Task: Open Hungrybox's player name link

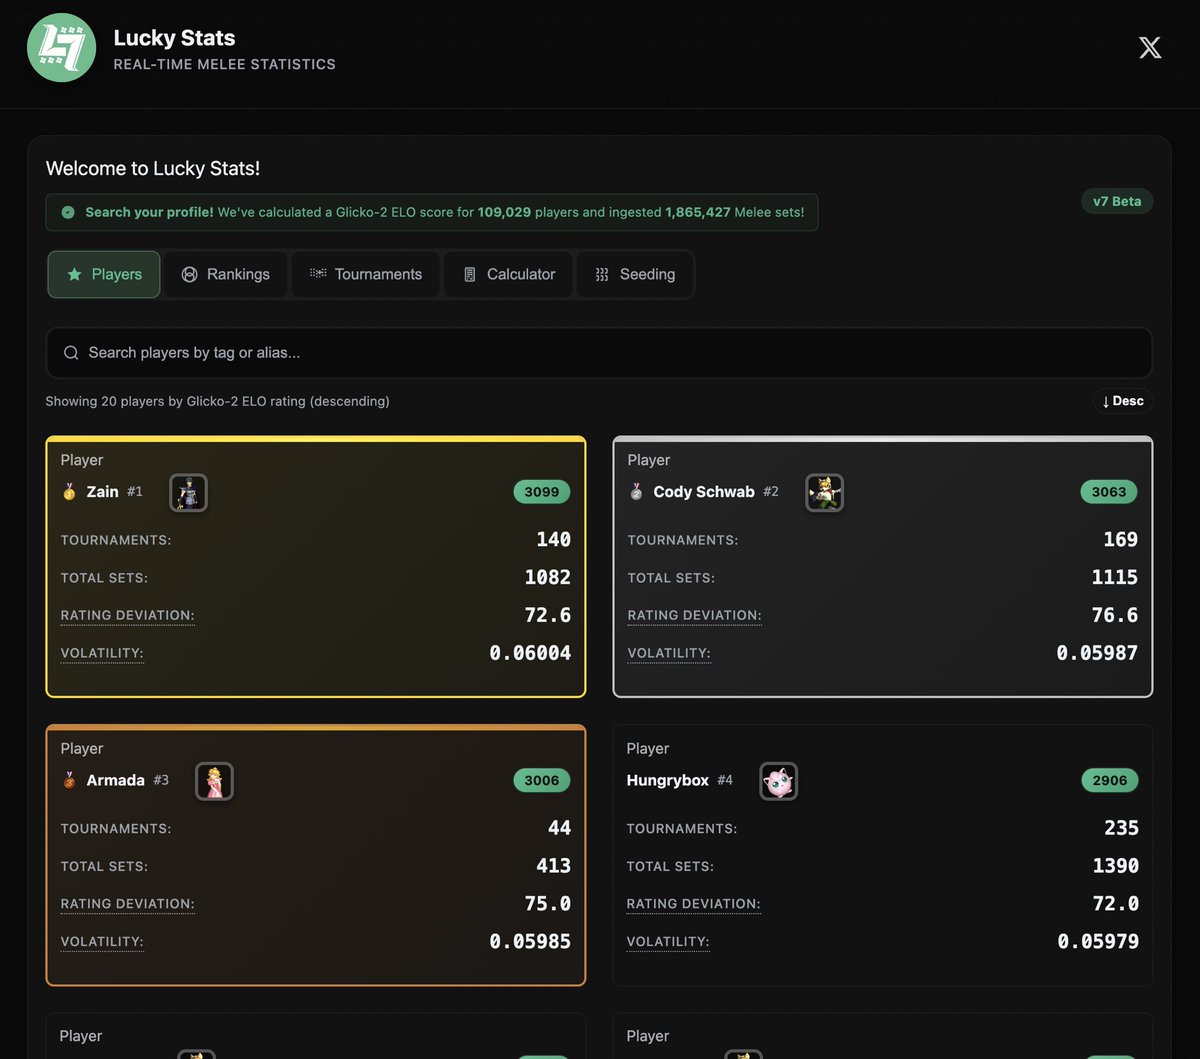Action: tap(668, 781)
